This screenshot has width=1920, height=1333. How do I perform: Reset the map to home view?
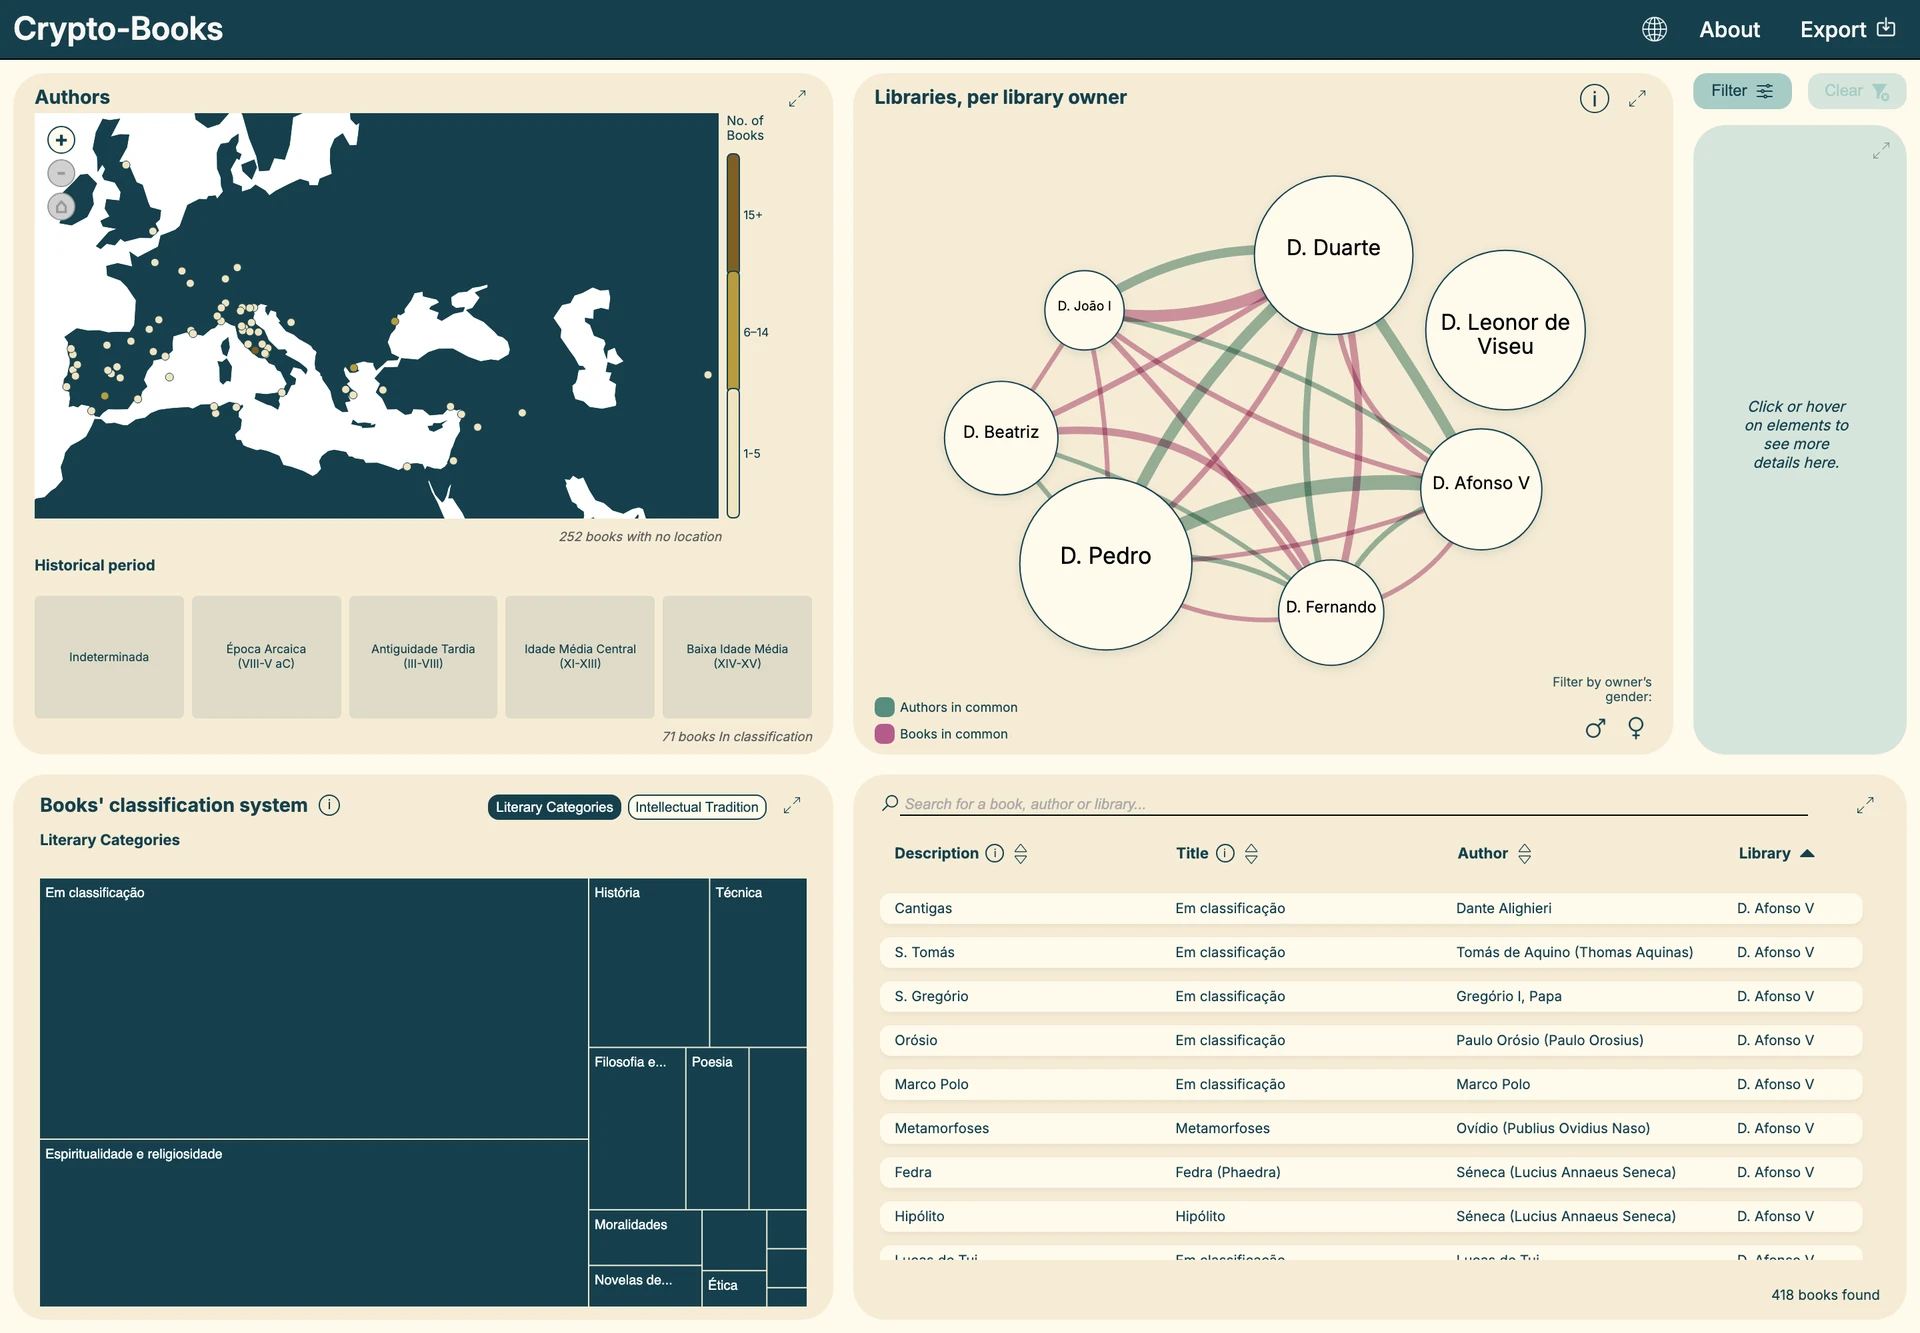61,207
